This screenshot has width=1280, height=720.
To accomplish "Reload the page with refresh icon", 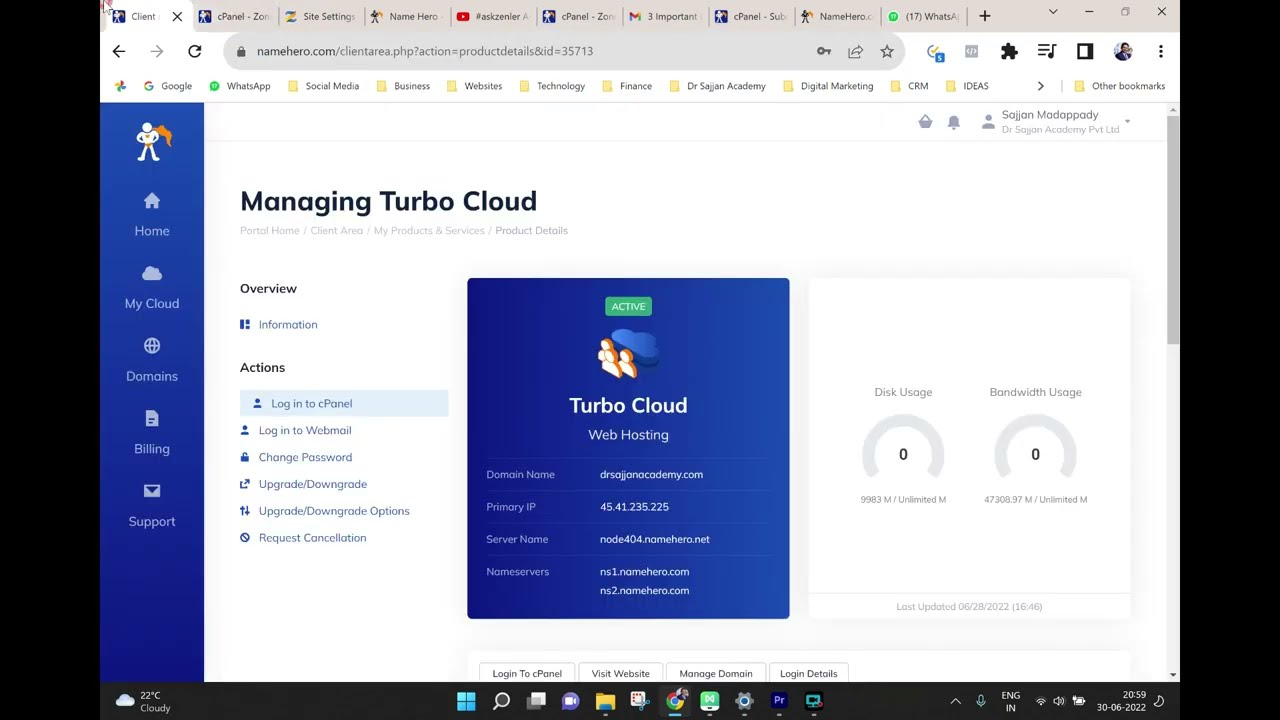I will tap(195, 51).
